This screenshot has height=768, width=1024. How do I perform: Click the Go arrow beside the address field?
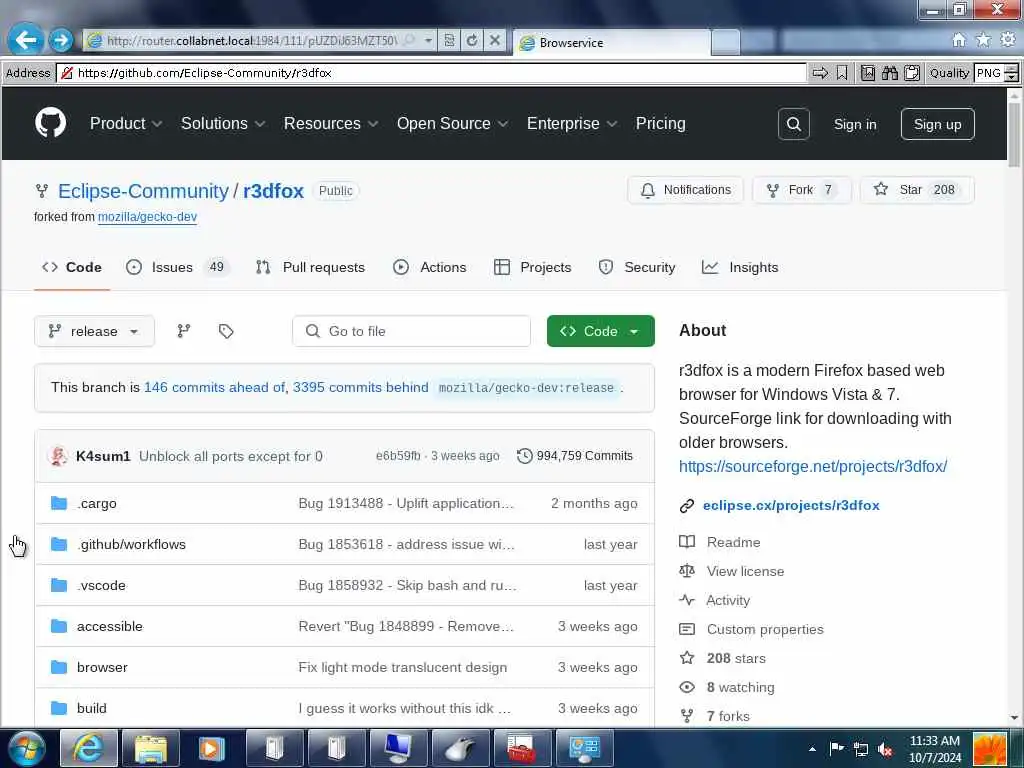(x=820, y=73)
